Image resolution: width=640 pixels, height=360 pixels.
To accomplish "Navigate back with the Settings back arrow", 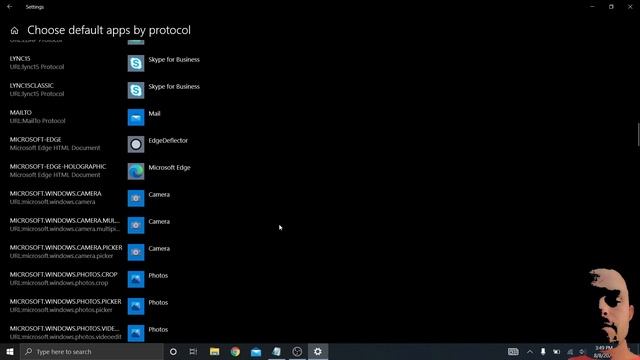I will coord(9,7).
